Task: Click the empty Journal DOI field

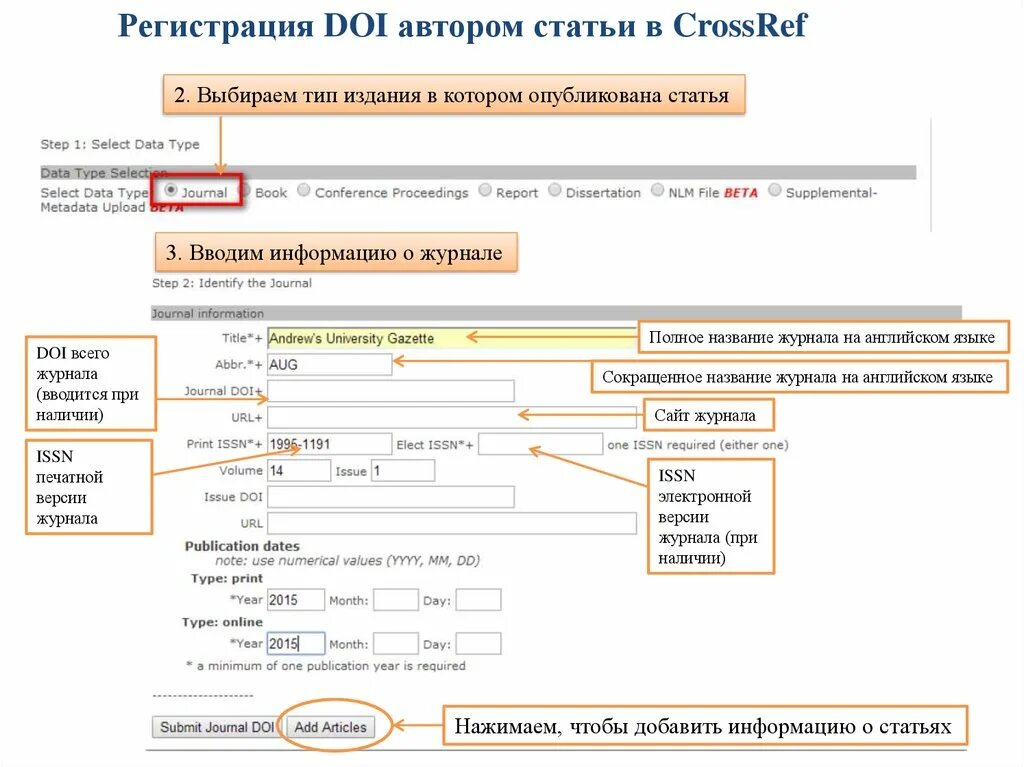Action: pyautogui.click(x=390, y=390)
